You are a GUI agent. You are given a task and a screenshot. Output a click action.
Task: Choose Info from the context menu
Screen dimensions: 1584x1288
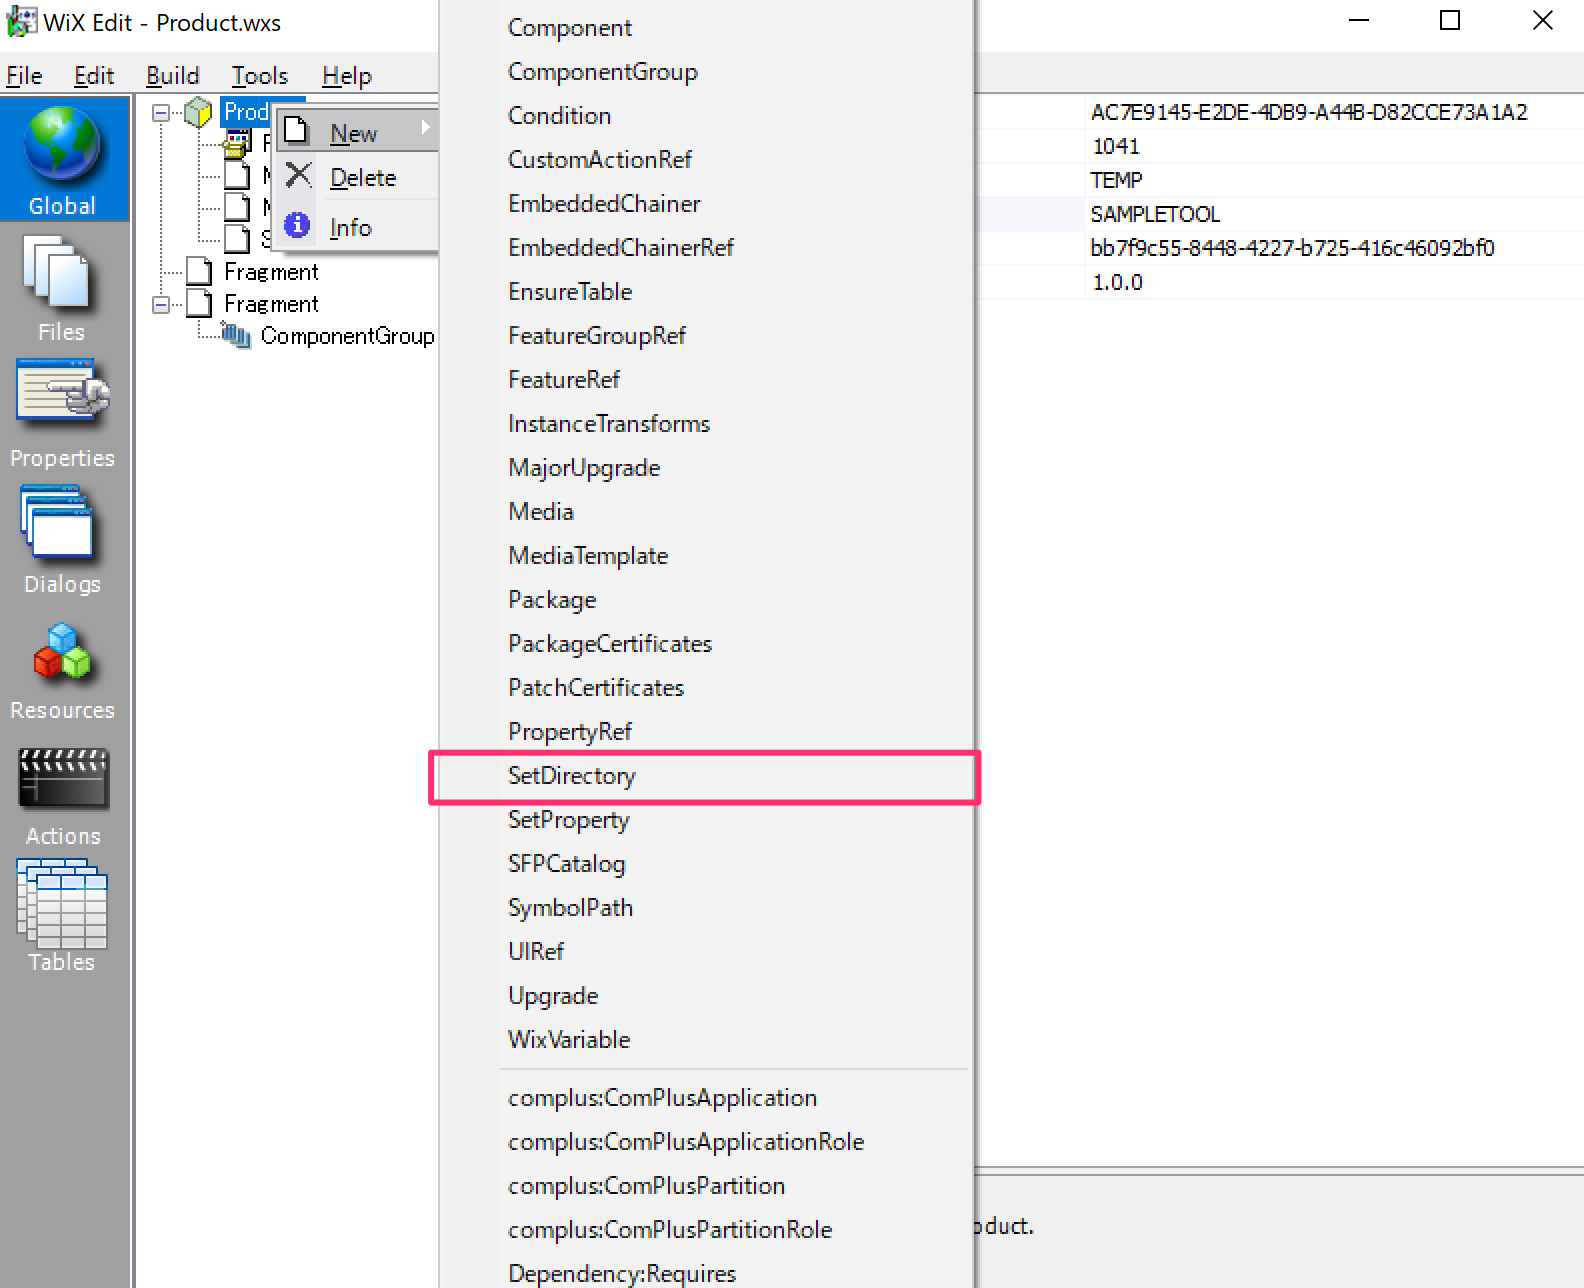coord(356,227)
